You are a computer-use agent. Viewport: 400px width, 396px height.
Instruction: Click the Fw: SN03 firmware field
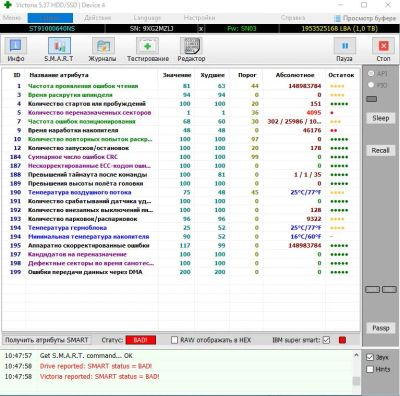(242, 29)
